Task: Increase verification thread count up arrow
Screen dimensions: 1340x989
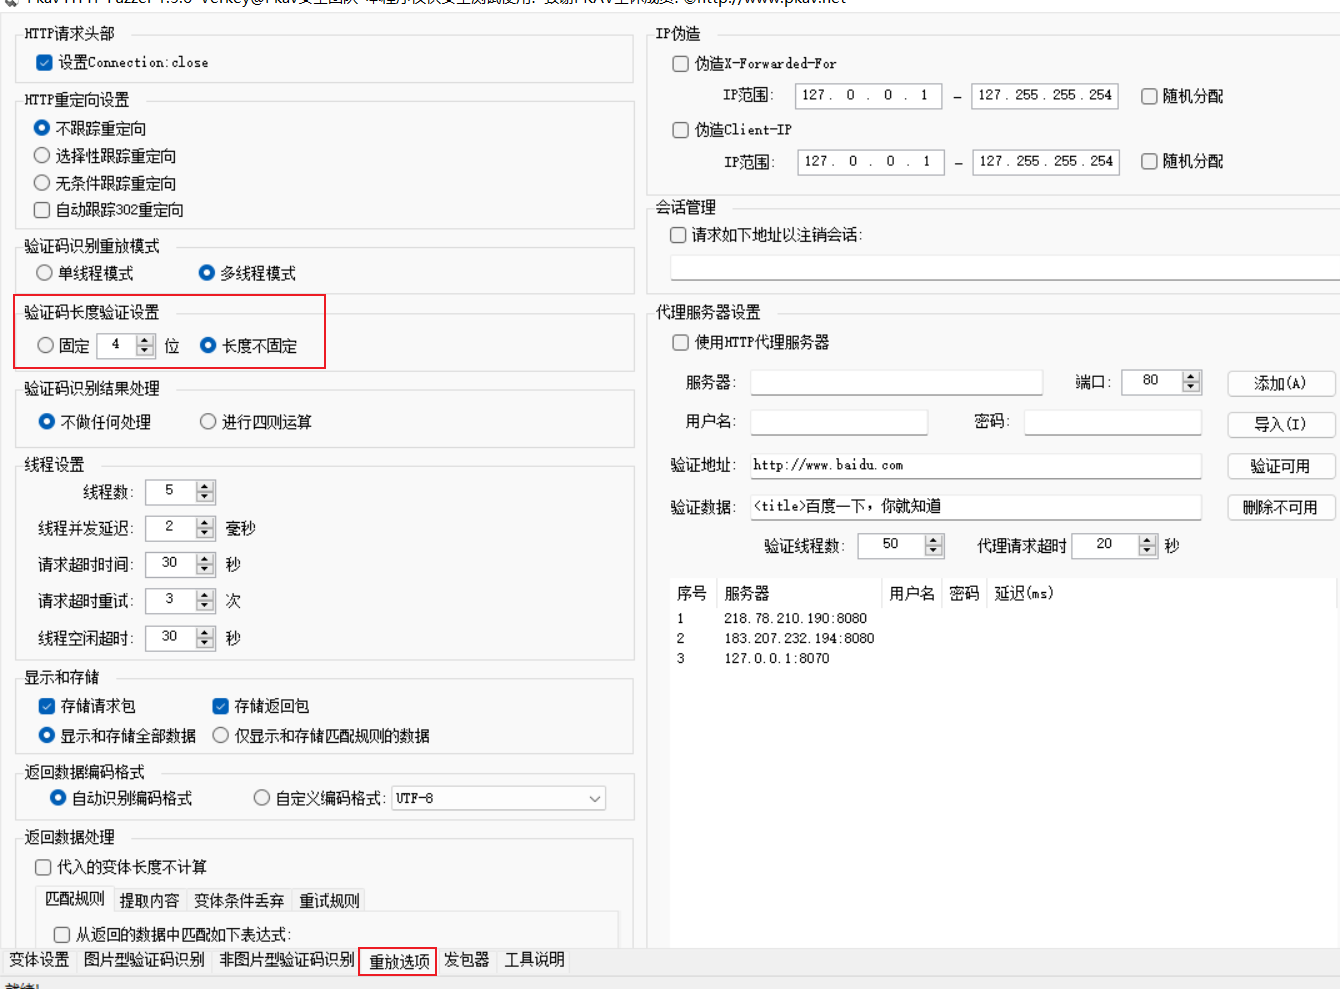Action: [933, 540]
